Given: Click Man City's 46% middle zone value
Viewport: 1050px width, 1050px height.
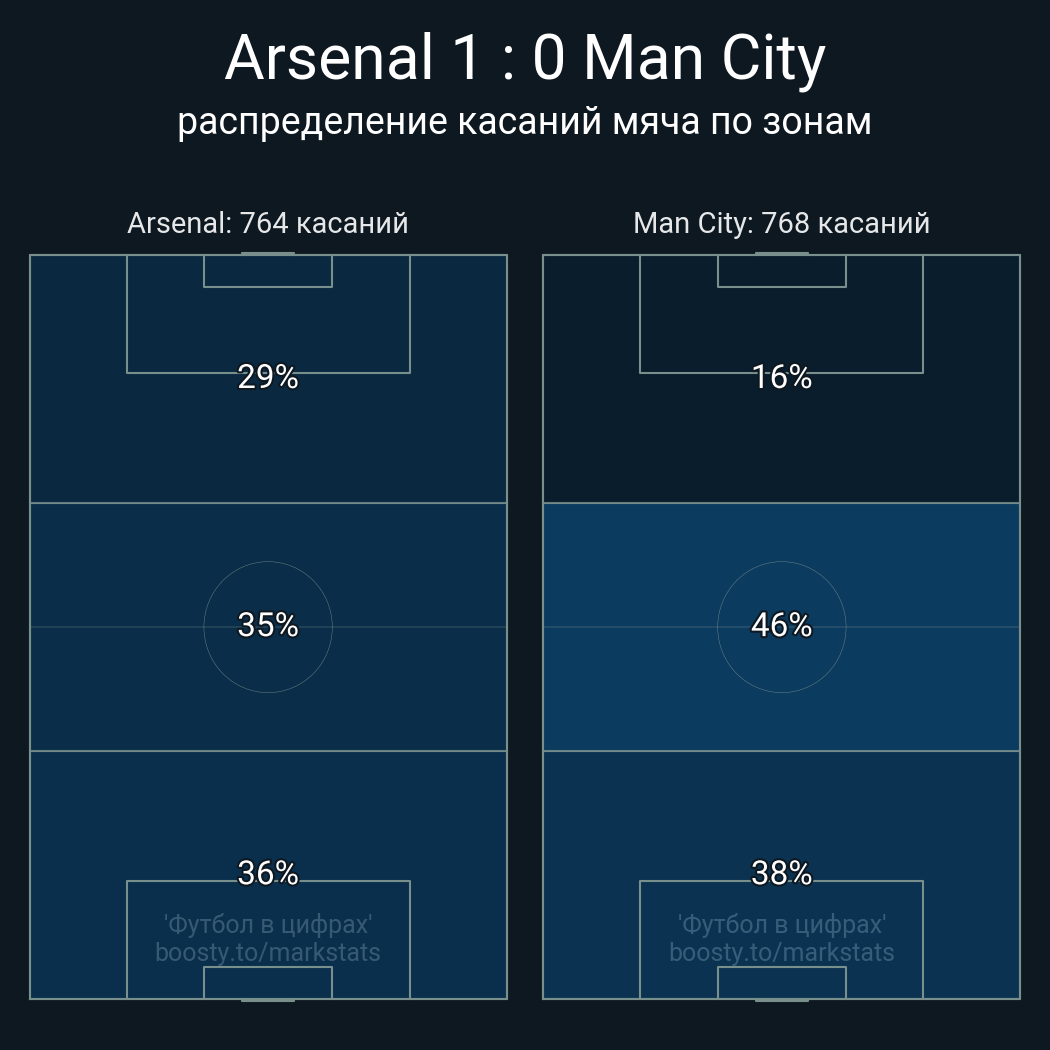Looking at the screenshot, I should click(x=781, y=625).
